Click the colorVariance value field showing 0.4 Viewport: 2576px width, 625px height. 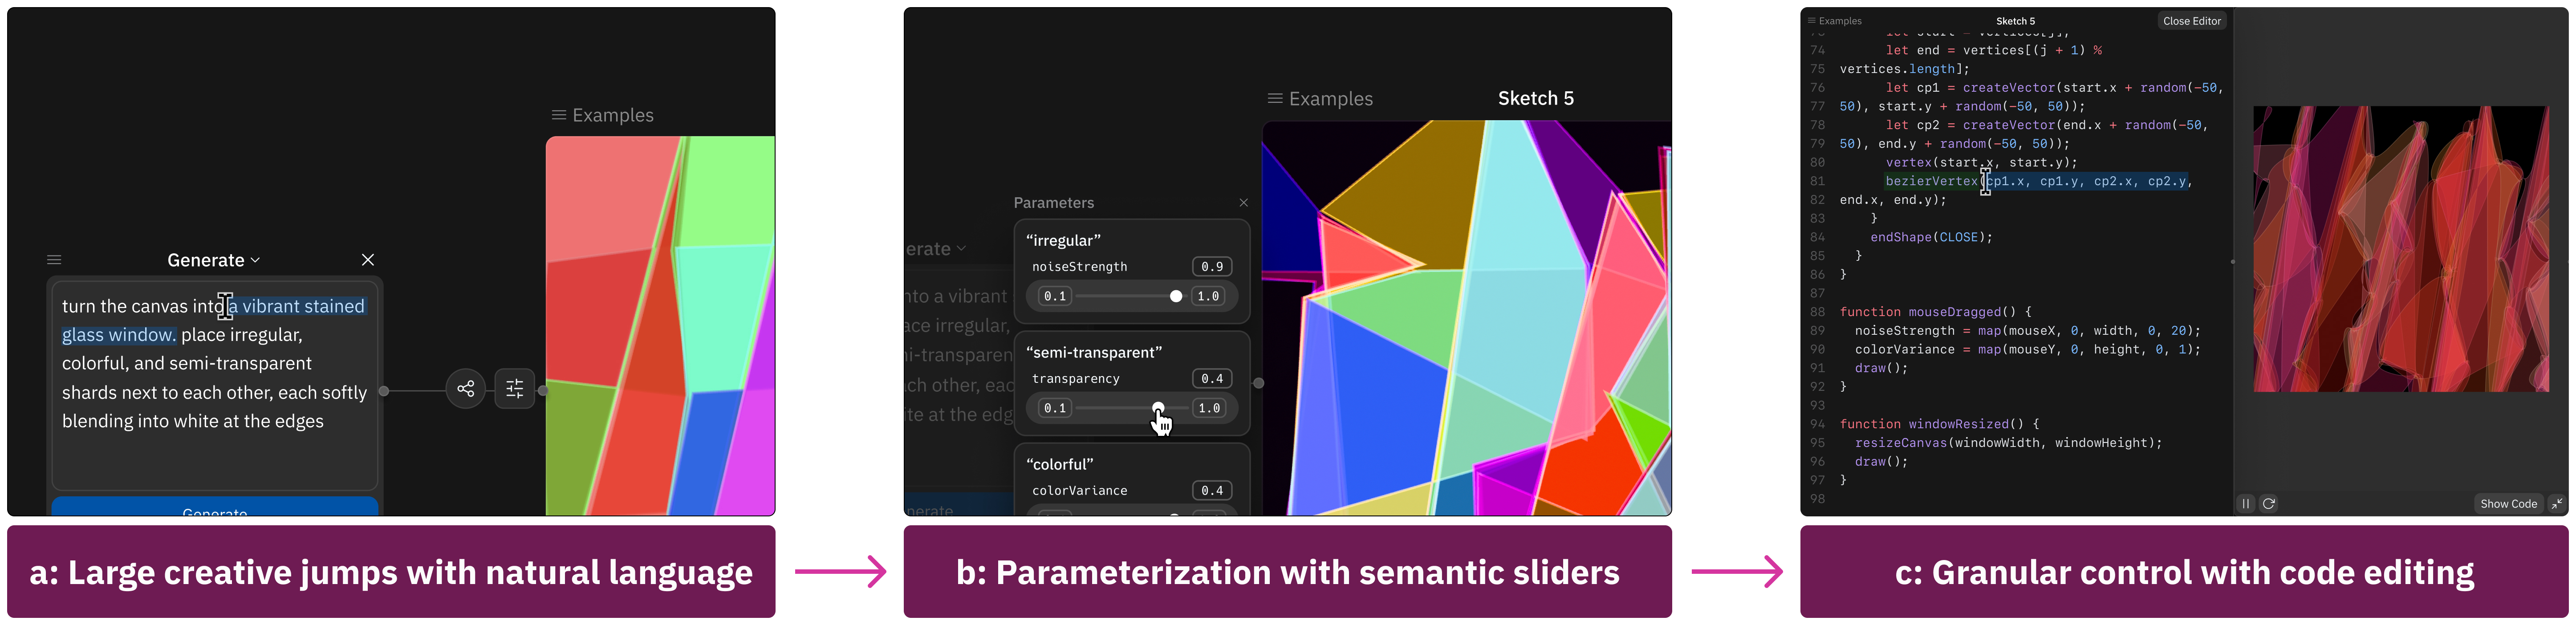pos(1212,491)
